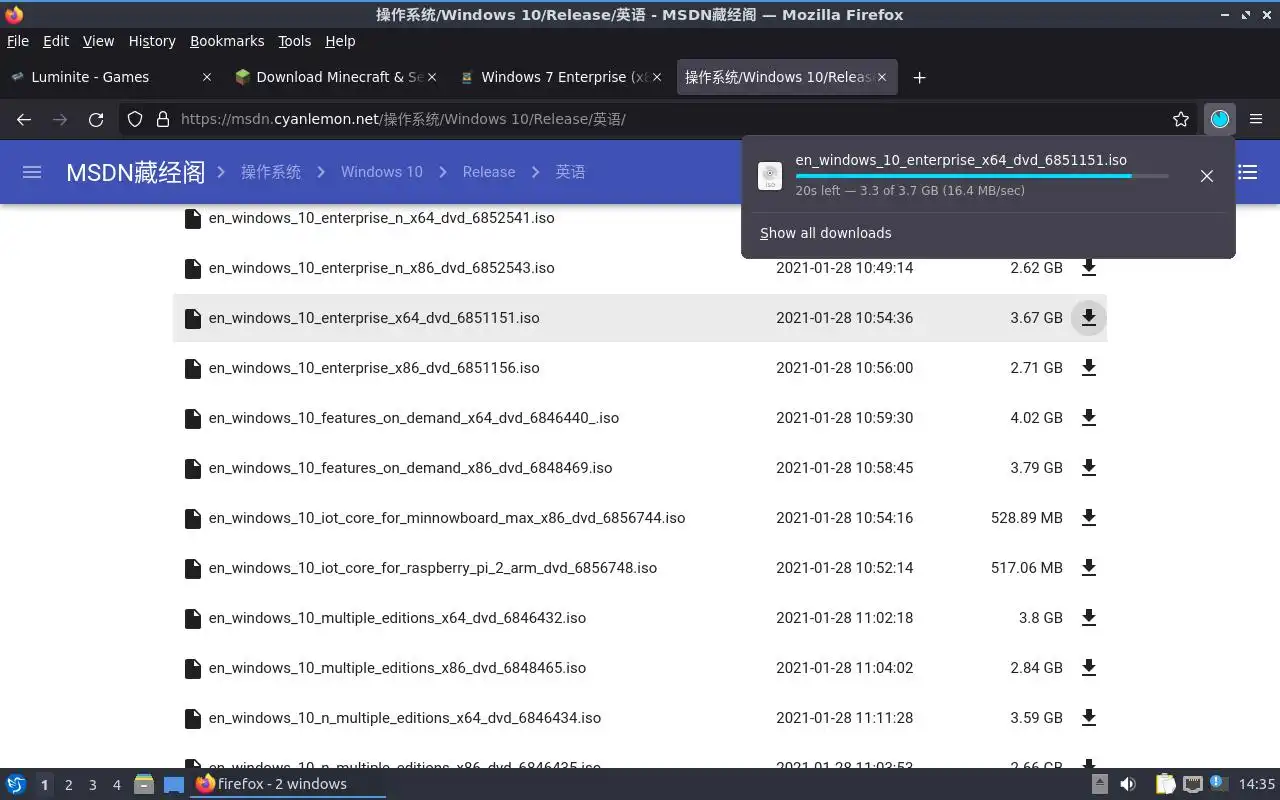Download multiple_editions_x64_dvd_6846432.iso

[1089, 618]
